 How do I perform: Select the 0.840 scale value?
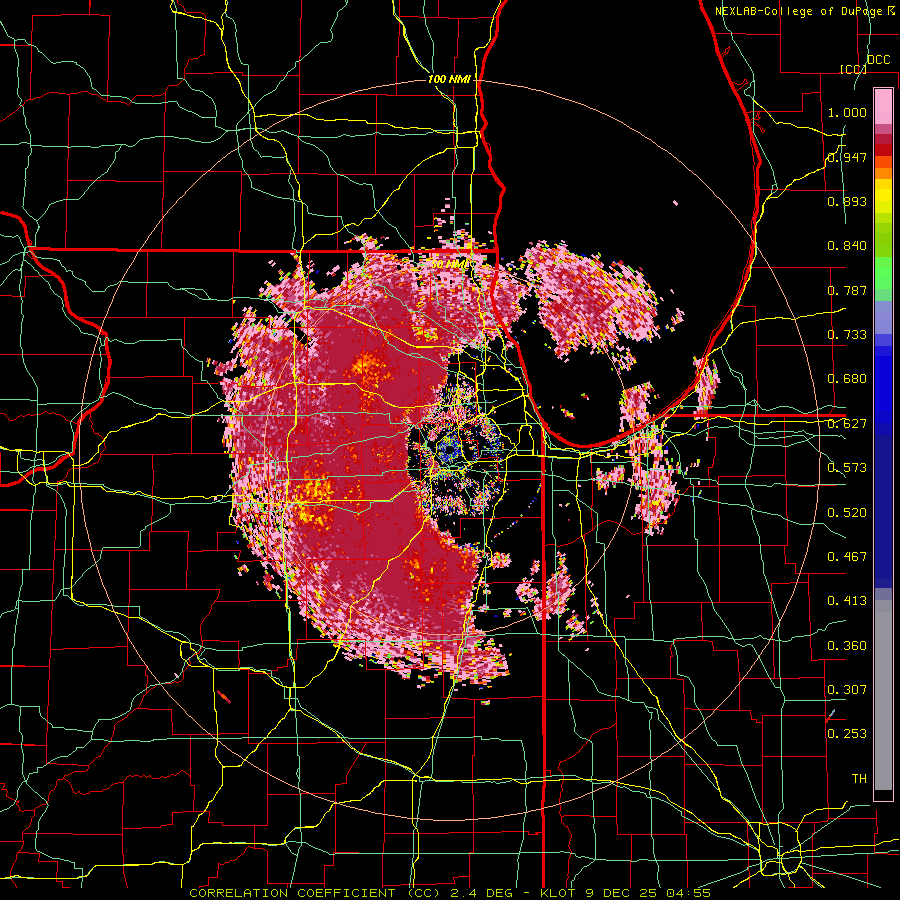tap(847, 246)
